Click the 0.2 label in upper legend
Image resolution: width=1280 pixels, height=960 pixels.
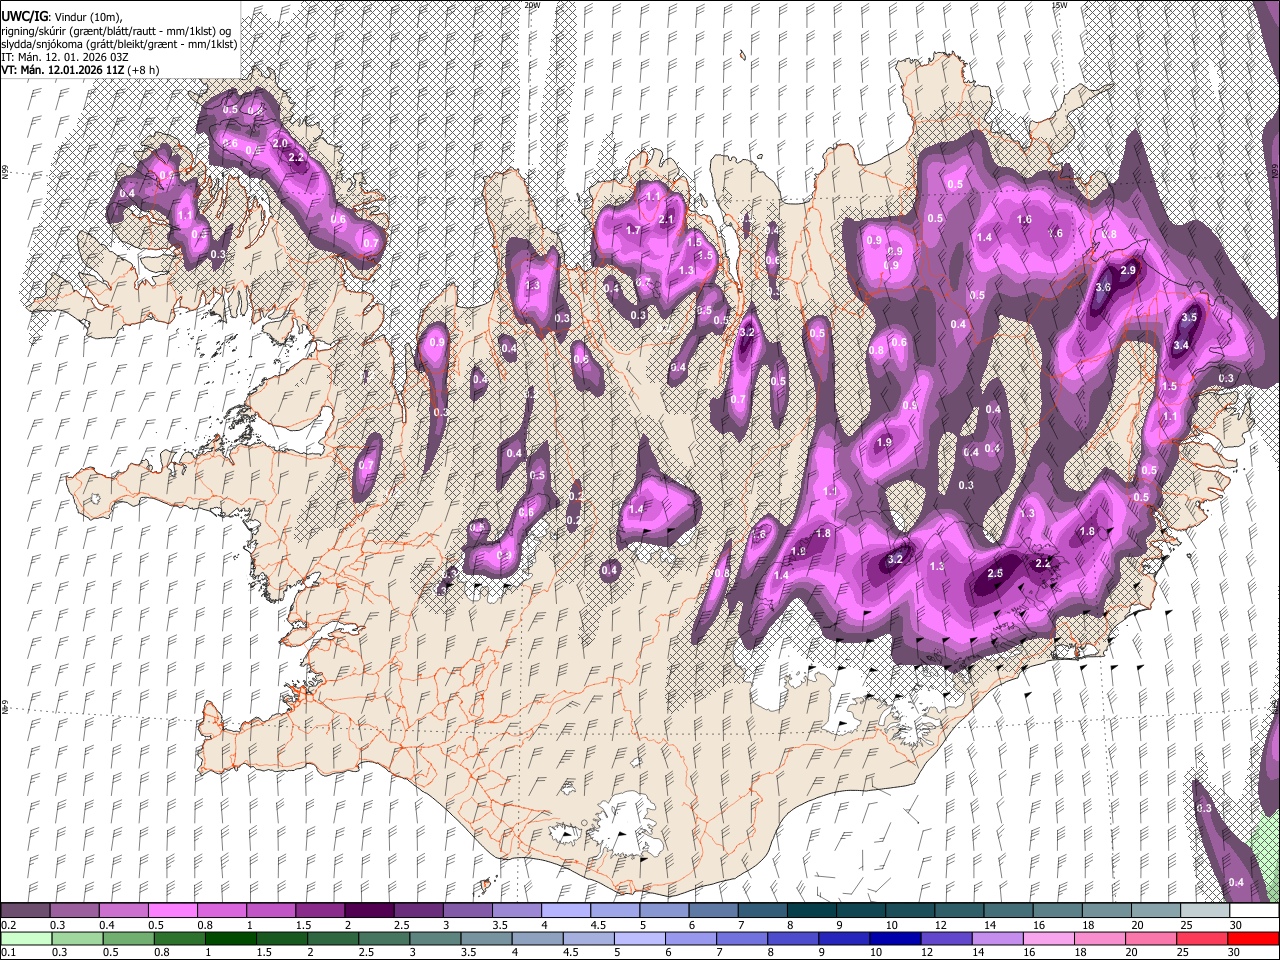point(8,925)
